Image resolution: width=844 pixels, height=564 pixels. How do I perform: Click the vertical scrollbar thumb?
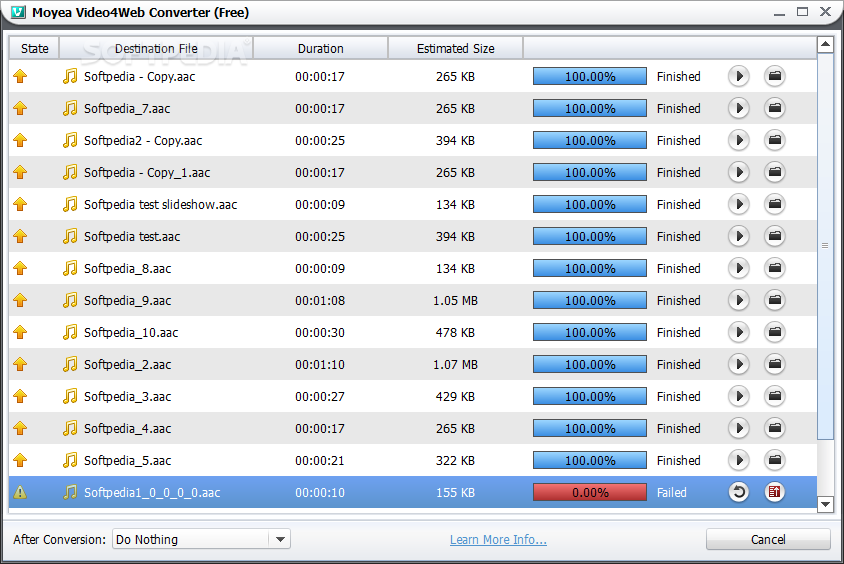(825, 246)
